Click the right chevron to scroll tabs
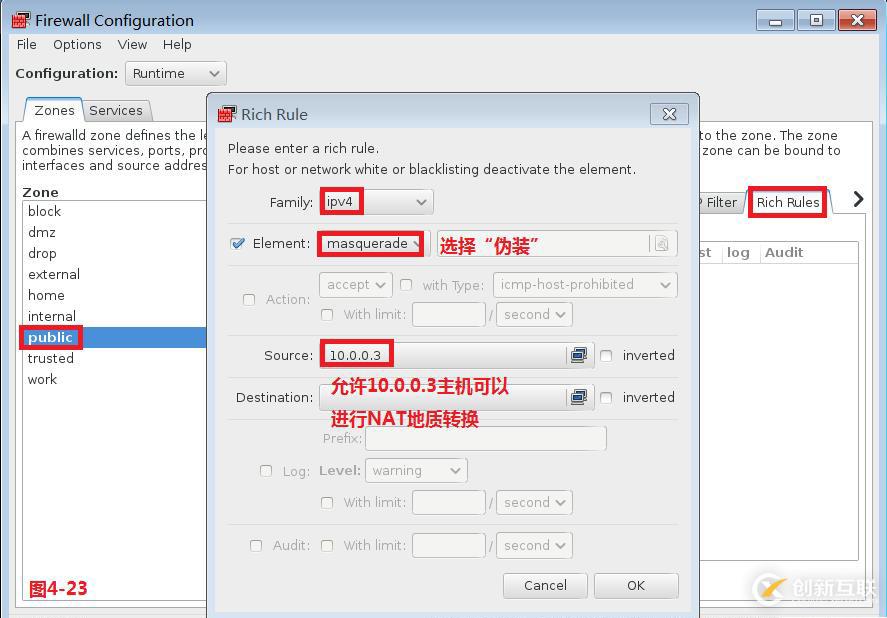The height and width of the screenshot is (618, 887). (x=856, y=199)
